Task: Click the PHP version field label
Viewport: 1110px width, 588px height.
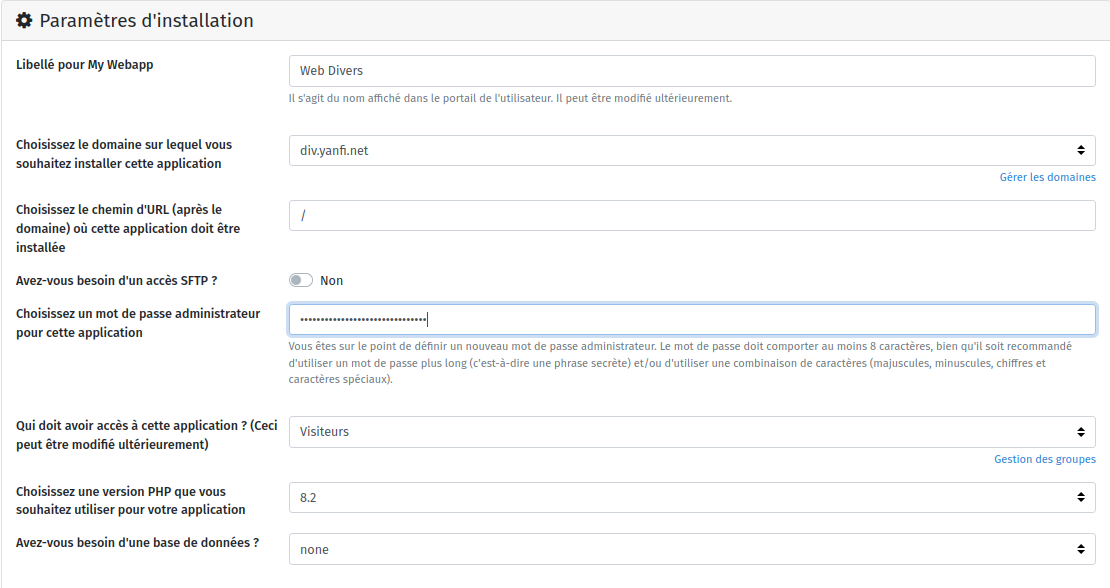Action: click(x=131, y=500)
